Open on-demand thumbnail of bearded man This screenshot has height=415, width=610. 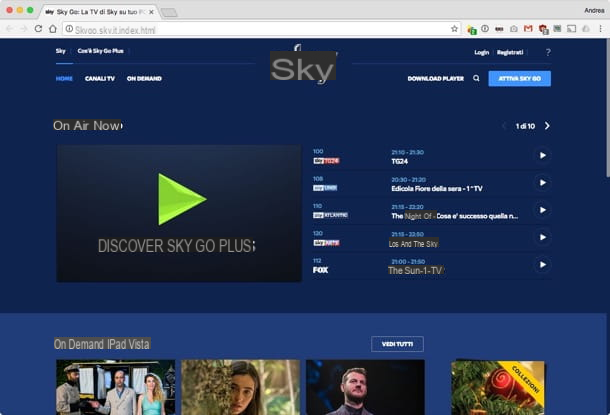pos(365,387)
